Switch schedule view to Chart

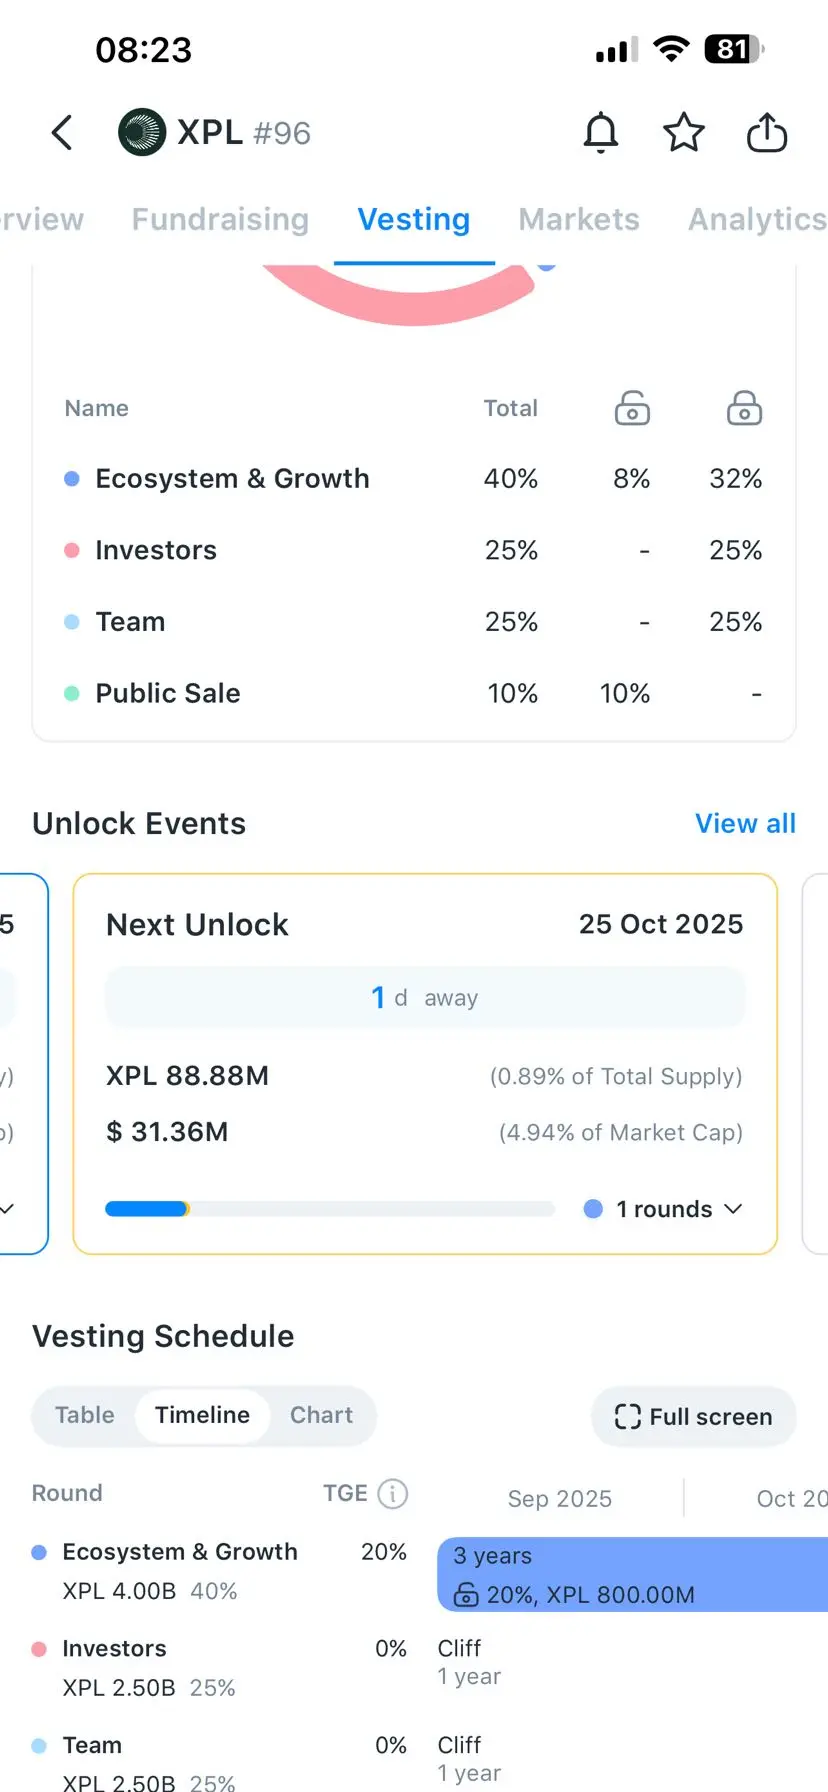(321, 1415)
